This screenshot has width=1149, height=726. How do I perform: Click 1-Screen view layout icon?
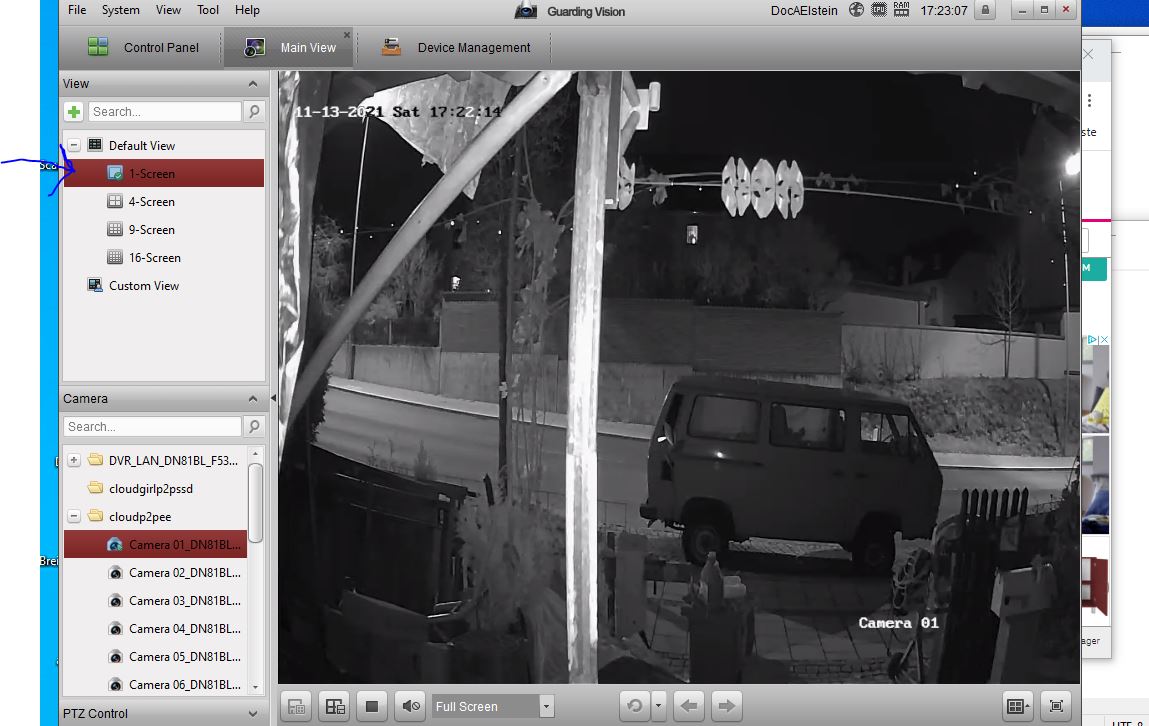115,173
